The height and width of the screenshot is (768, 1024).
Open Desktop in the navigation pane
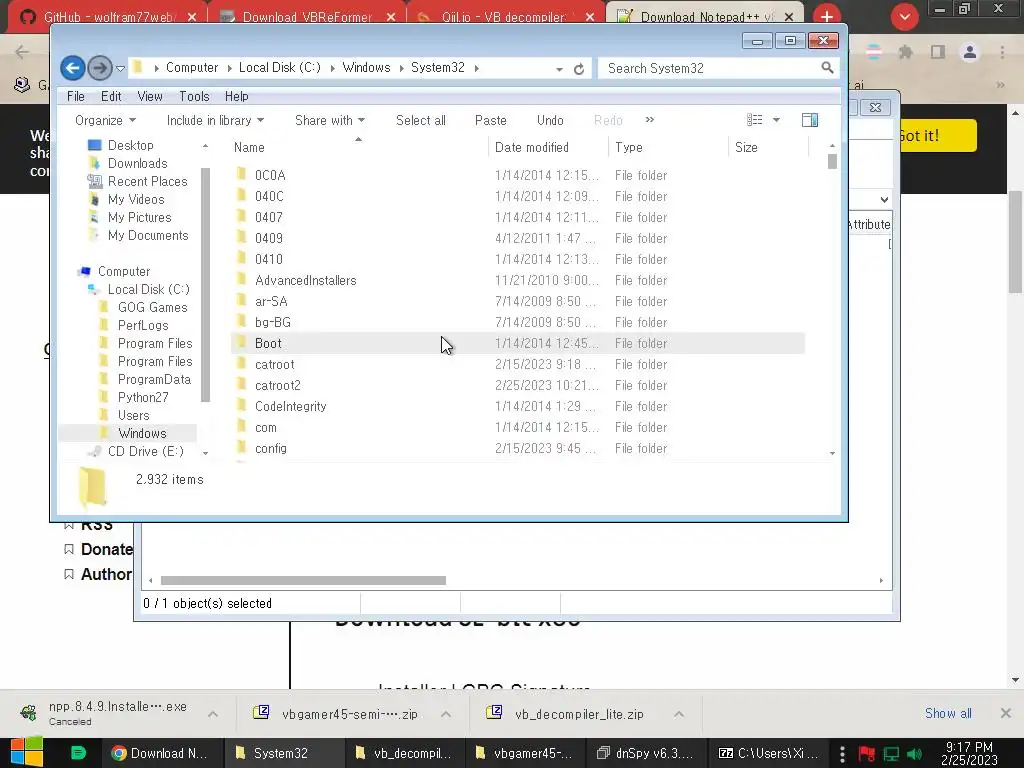click(130, 145)
